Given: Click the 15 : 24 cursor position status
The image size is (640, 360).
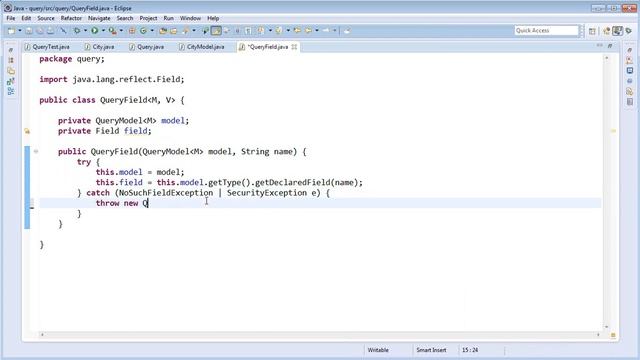Looking at the screenshot, I should pyautogui.click(x=470, y=350).
